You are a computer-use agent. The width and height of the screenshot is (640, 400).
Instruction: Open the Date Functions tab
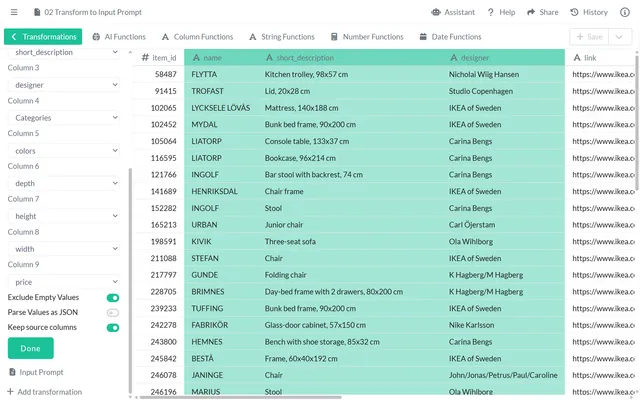coord(451,37)
